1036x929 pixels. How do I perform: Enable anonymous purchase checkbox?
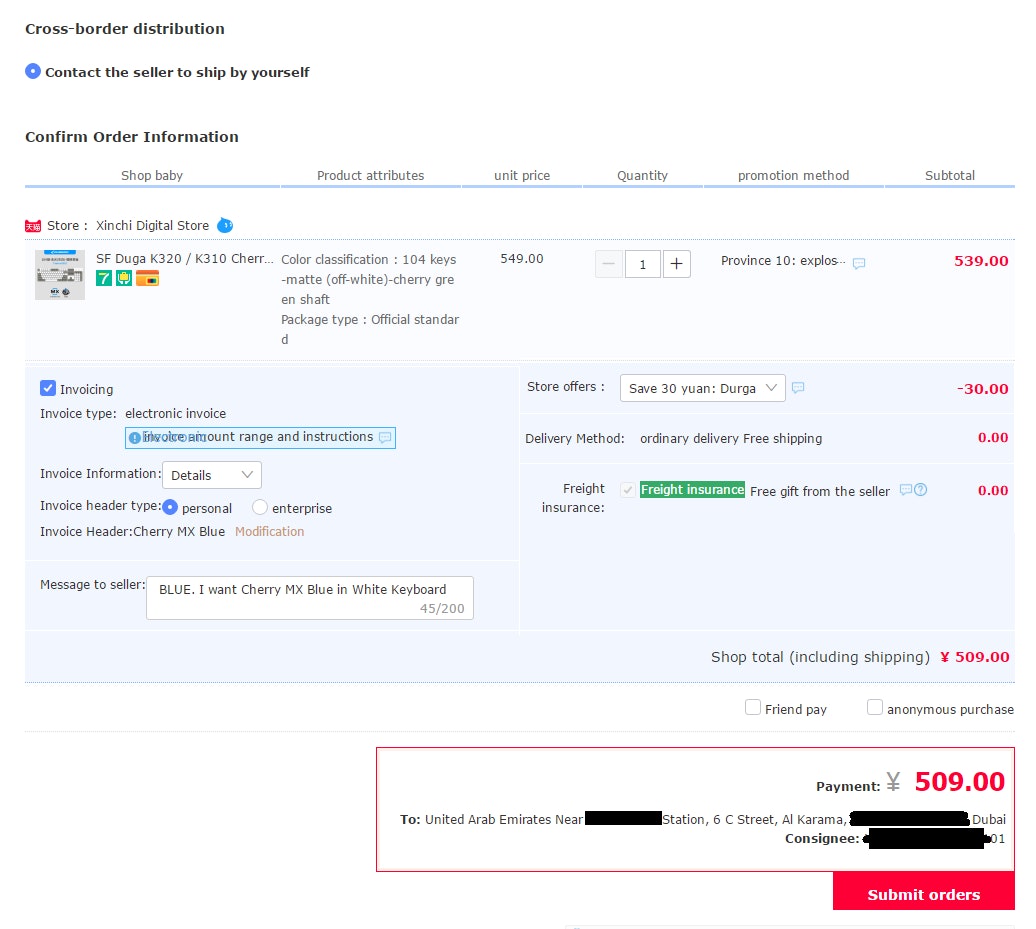(875, 708)
